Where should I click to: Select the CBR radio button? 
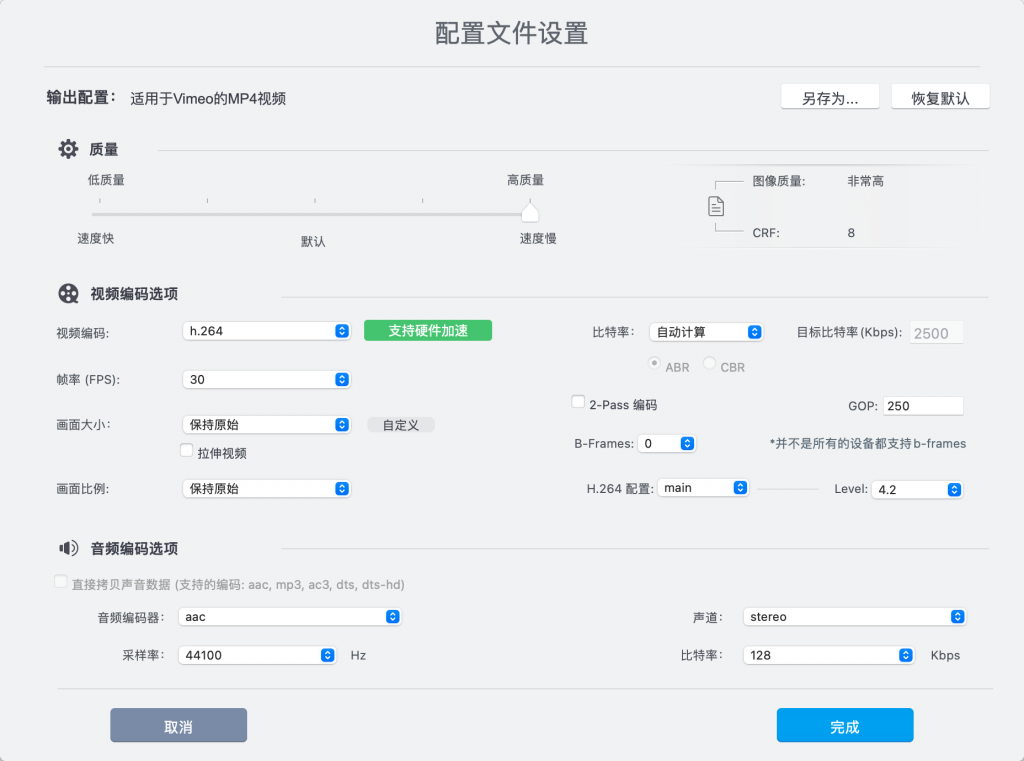pos(710,367)
